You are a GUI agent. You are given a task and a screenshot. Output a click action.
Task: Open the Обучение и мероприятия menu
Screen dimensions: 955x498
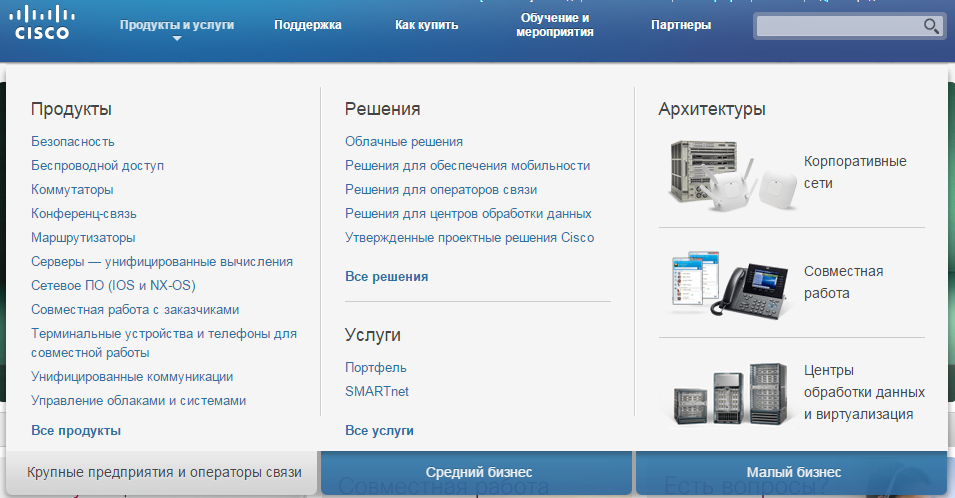coord(555,25)
